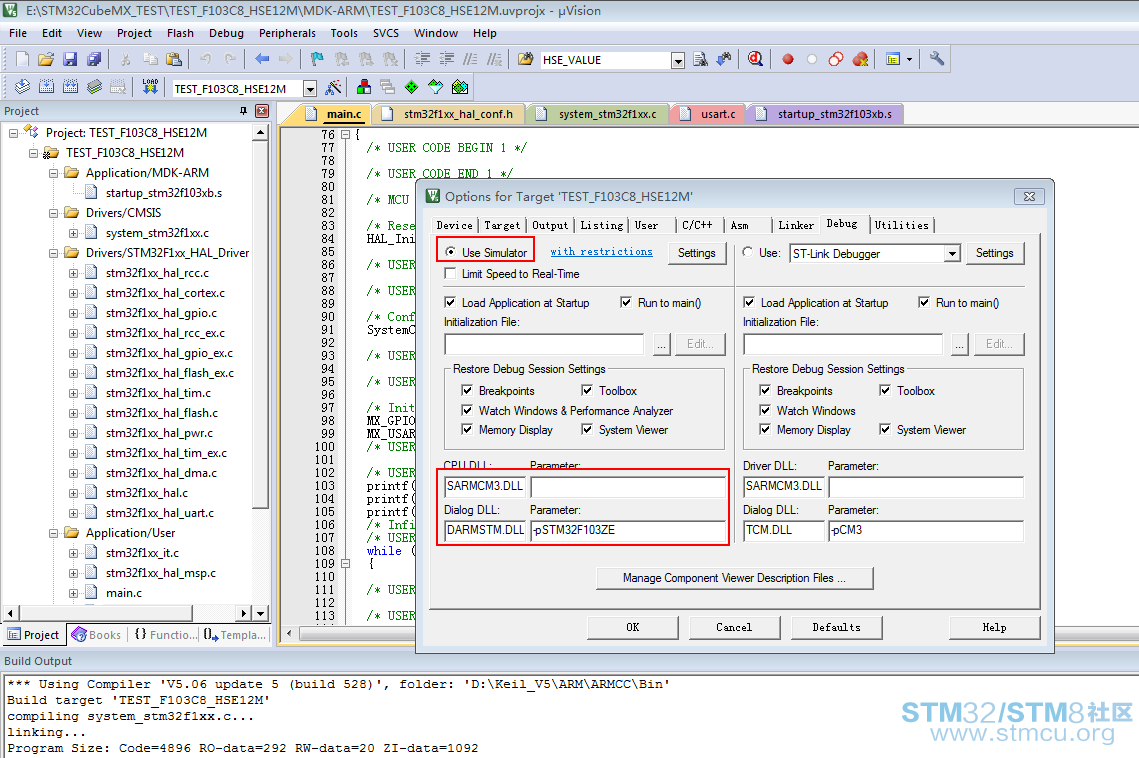
Task: Toggle simulator Breakpoints checkbox
Action: [x=467, y=390]
